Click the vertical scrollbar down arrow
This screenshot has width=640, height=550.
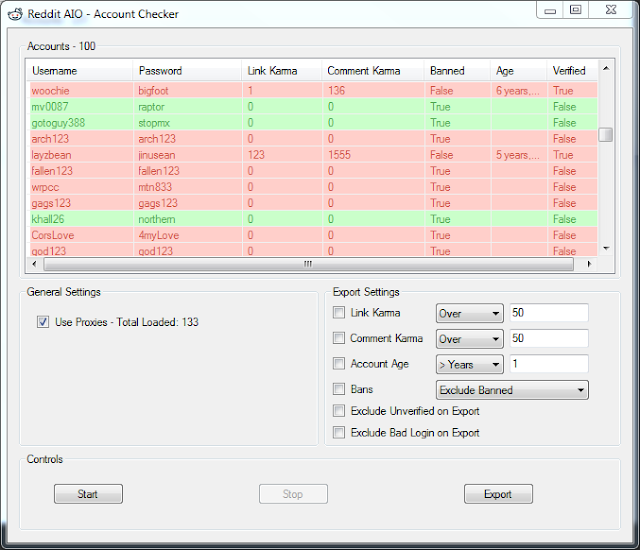[x=606, y=248]
